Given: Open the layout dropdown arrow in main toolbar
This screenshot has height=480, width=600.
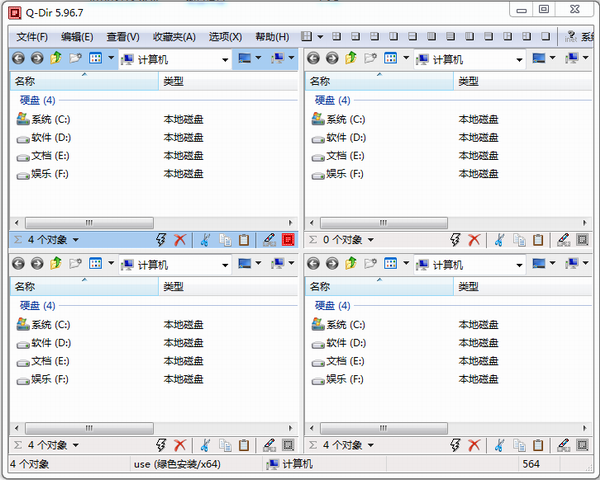Looking at the screenshot, I should 320,37.
